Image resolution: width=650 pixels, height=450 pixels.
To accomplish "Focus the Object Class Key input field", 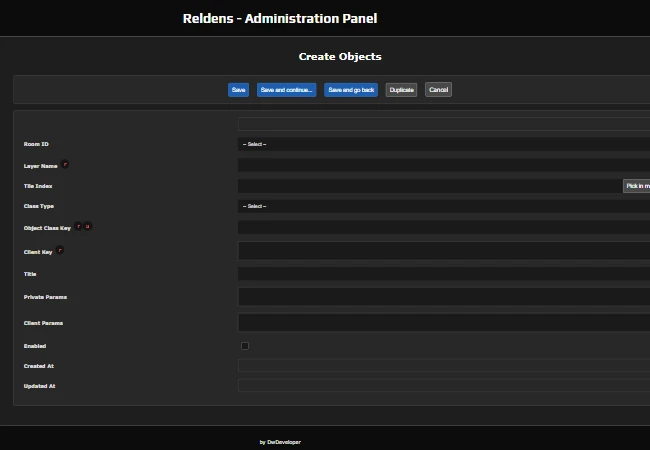I will click(x=444, y=227).
